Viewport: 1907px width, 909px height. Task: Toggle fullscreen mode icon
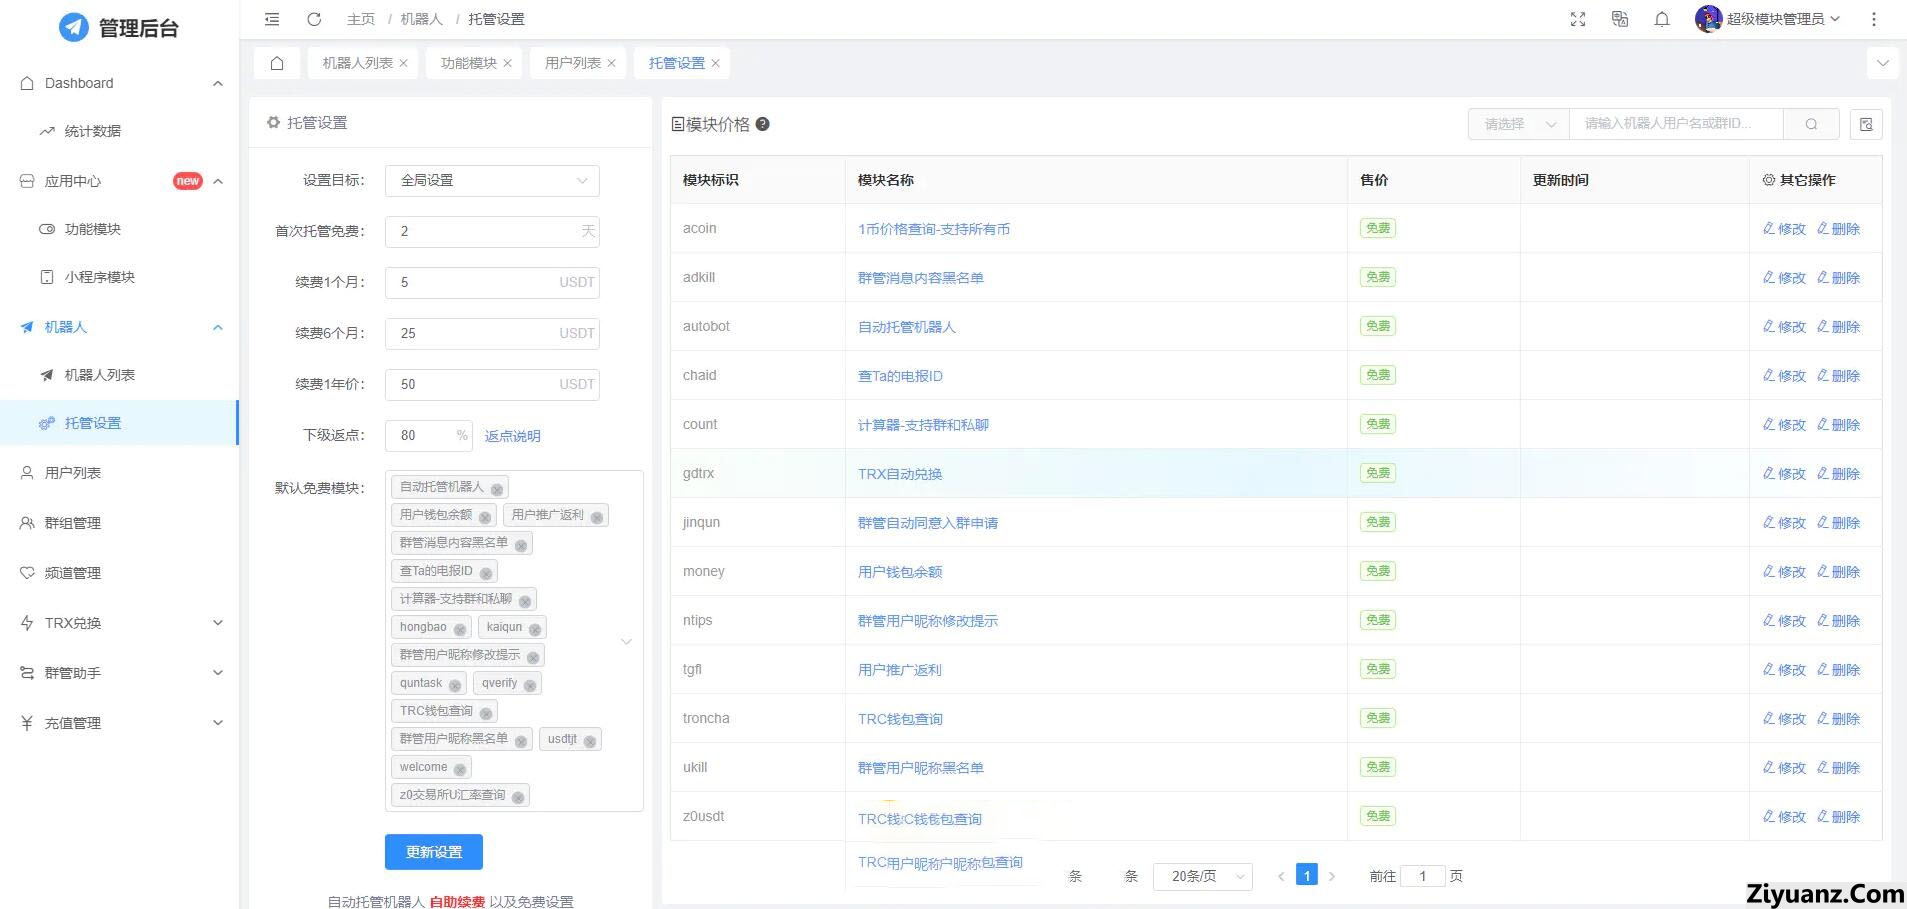tap(1578, 19)
